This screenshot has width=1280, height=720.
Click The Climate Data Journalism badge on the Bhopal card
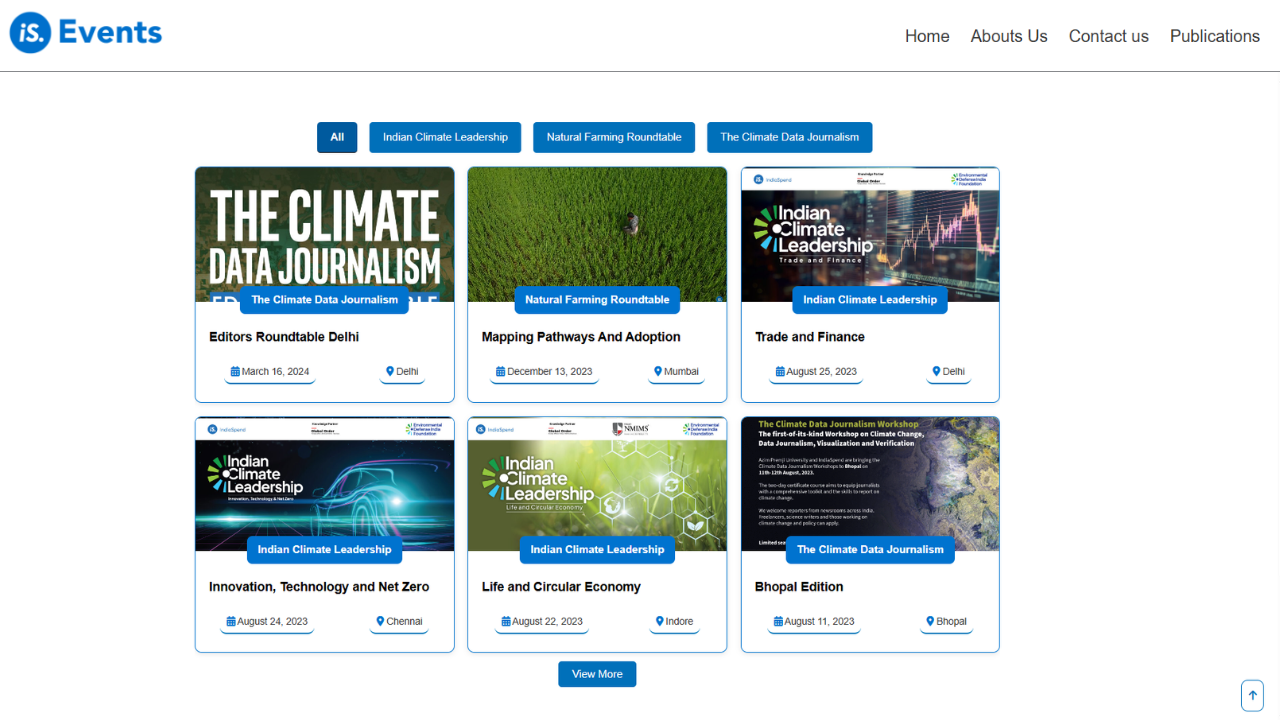(x=870, y=550)
